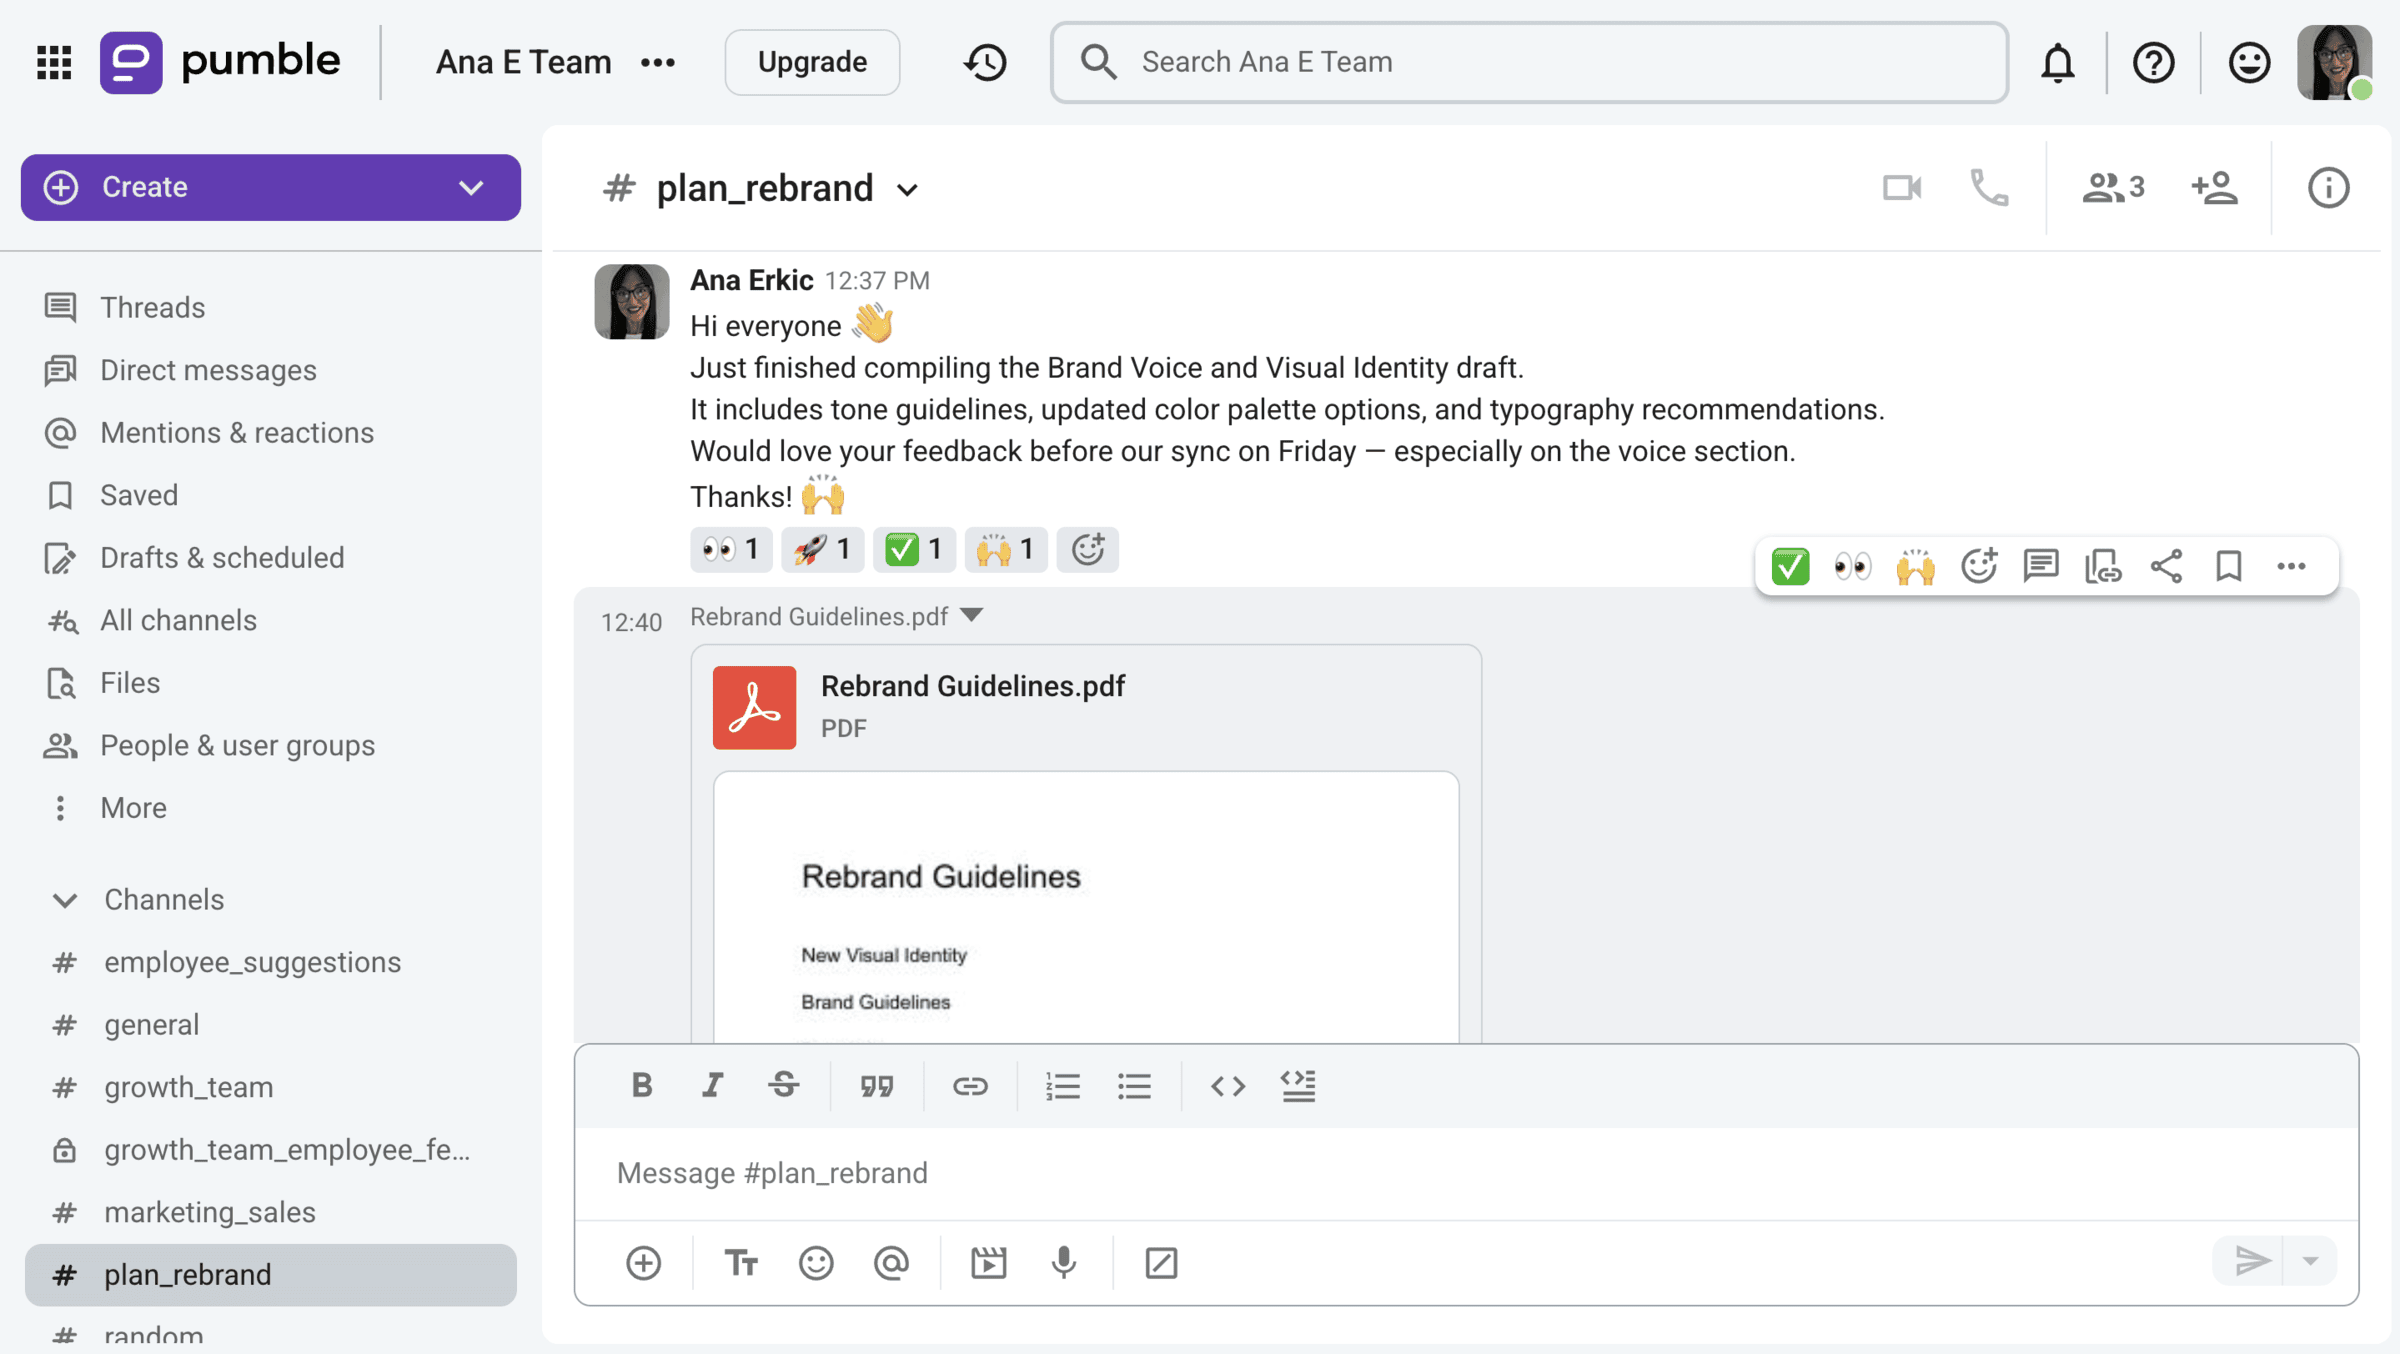The width and height of the screenshot is (2400, 1354).
Task: Save the message with the bookmark icon
Action: 2228,567
